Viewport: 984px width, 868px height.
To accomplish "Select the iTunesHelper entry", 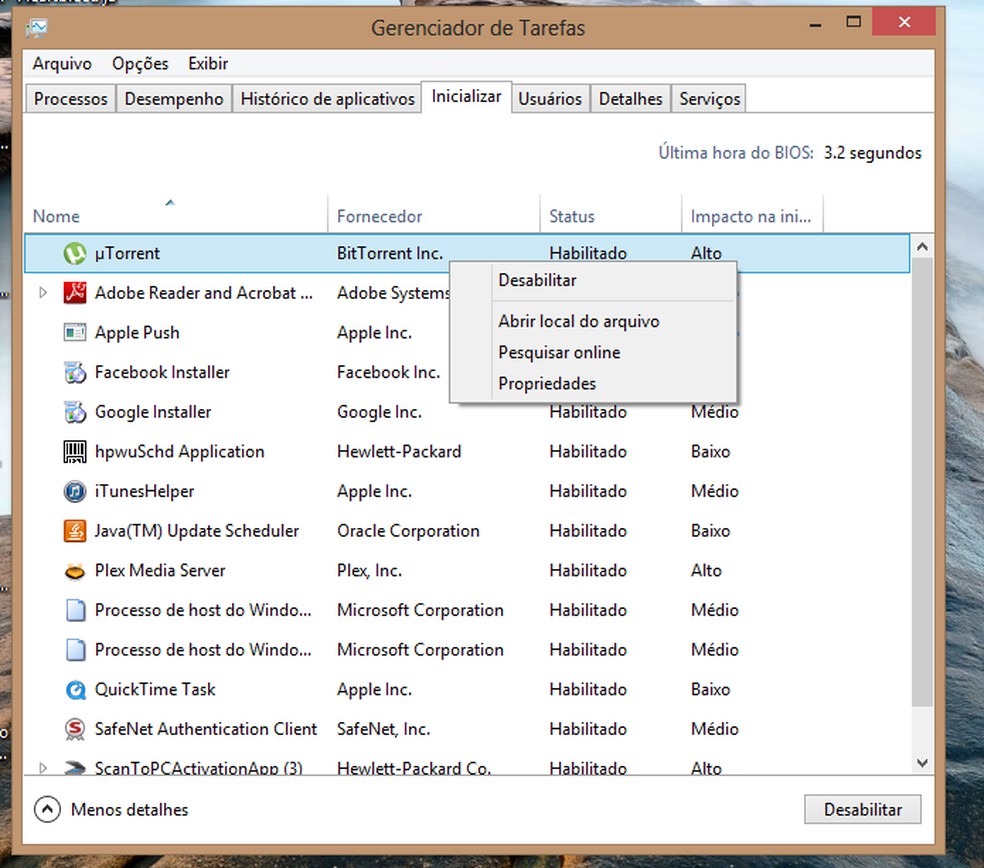I will 144,491.
